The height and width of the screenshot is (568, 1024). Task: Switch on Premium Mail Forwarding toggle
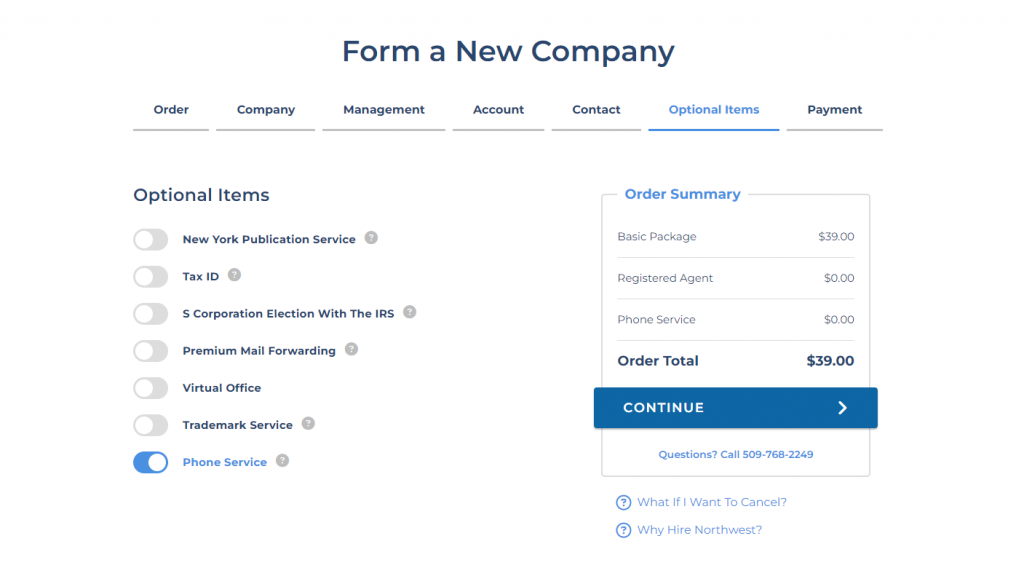click(x=151, y=351)
